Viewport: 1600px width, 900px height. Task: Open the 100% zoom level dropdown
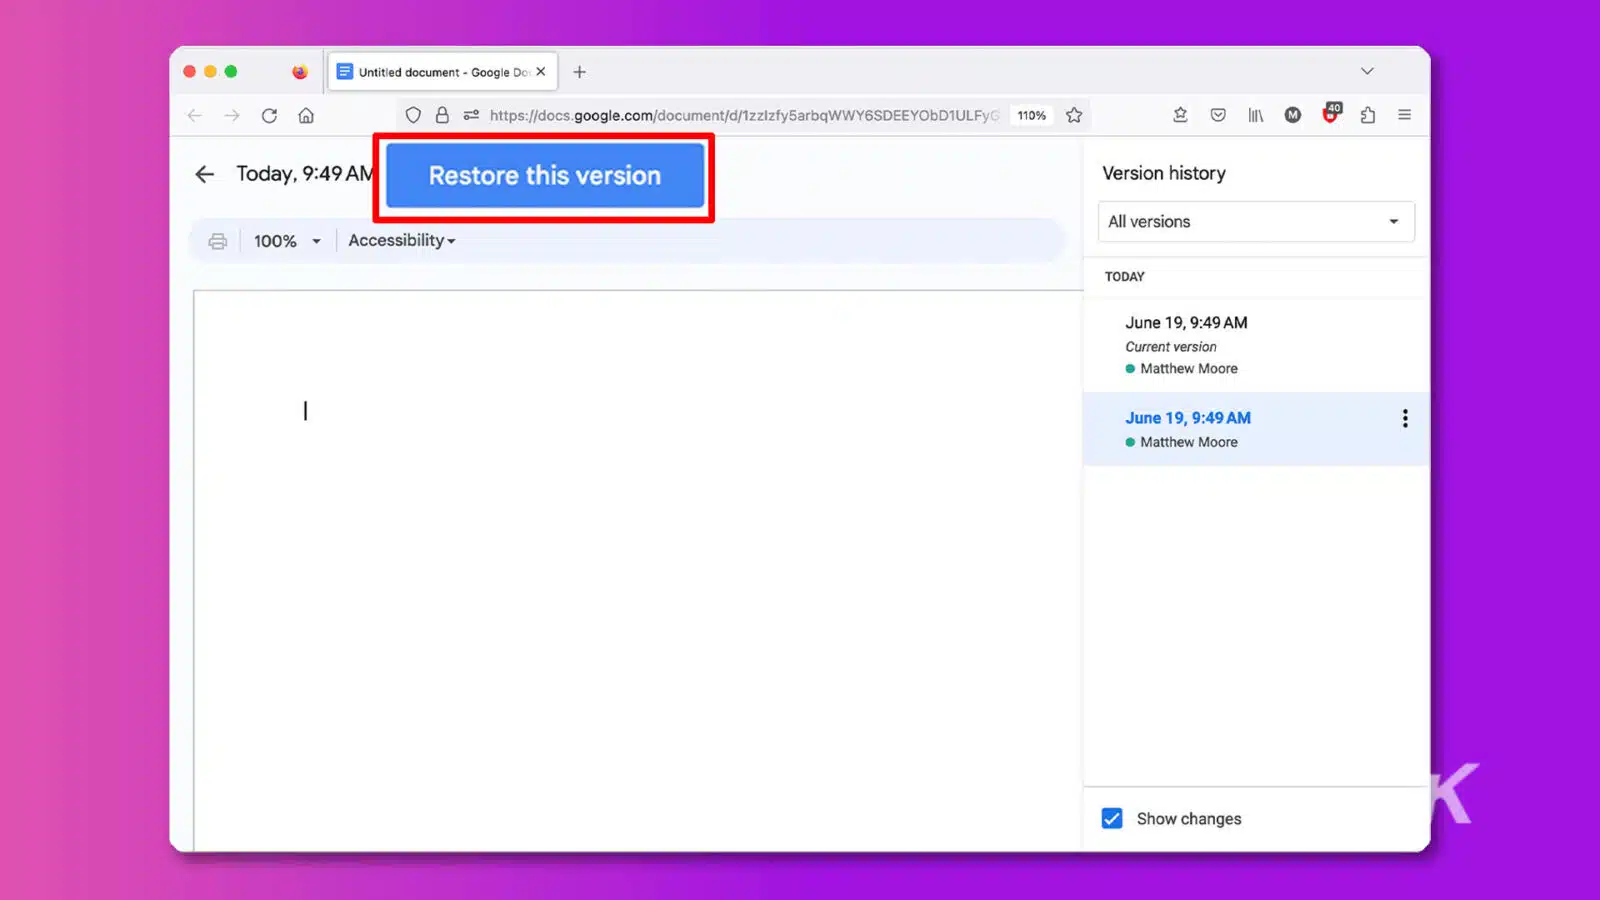click(285, 240)
